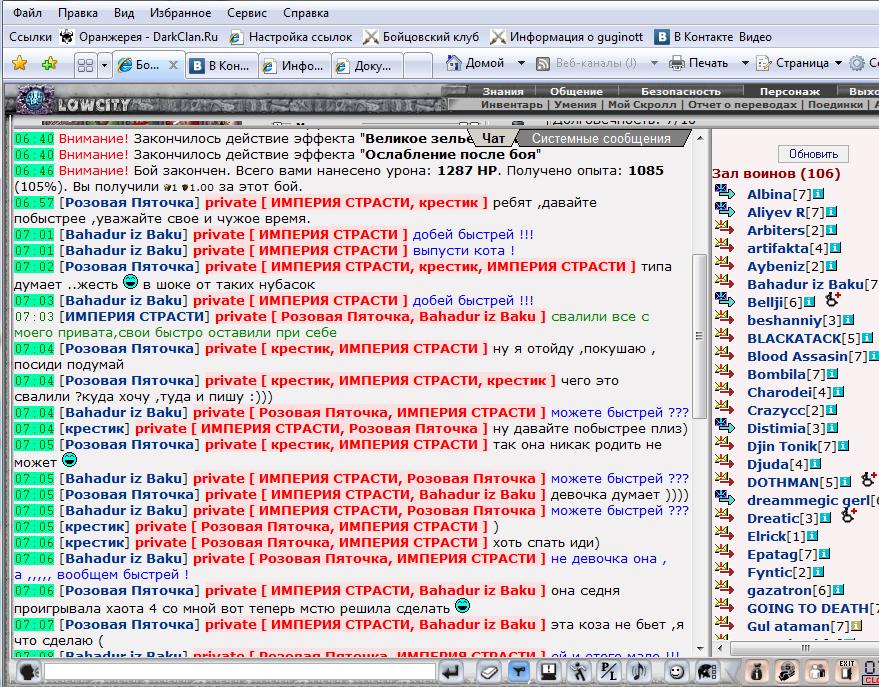Click player name Blood Assasin
Screen dimensions: 879x687
pyautogui.click(x=797, y=356)
